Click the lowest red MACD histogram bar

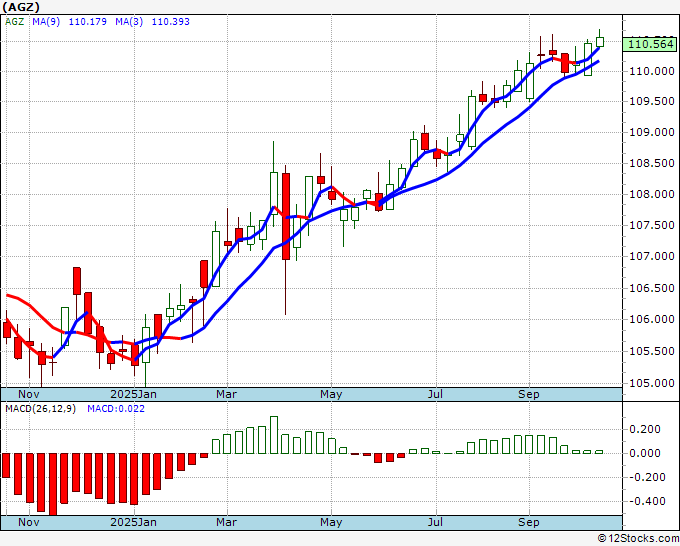[53, 484]
